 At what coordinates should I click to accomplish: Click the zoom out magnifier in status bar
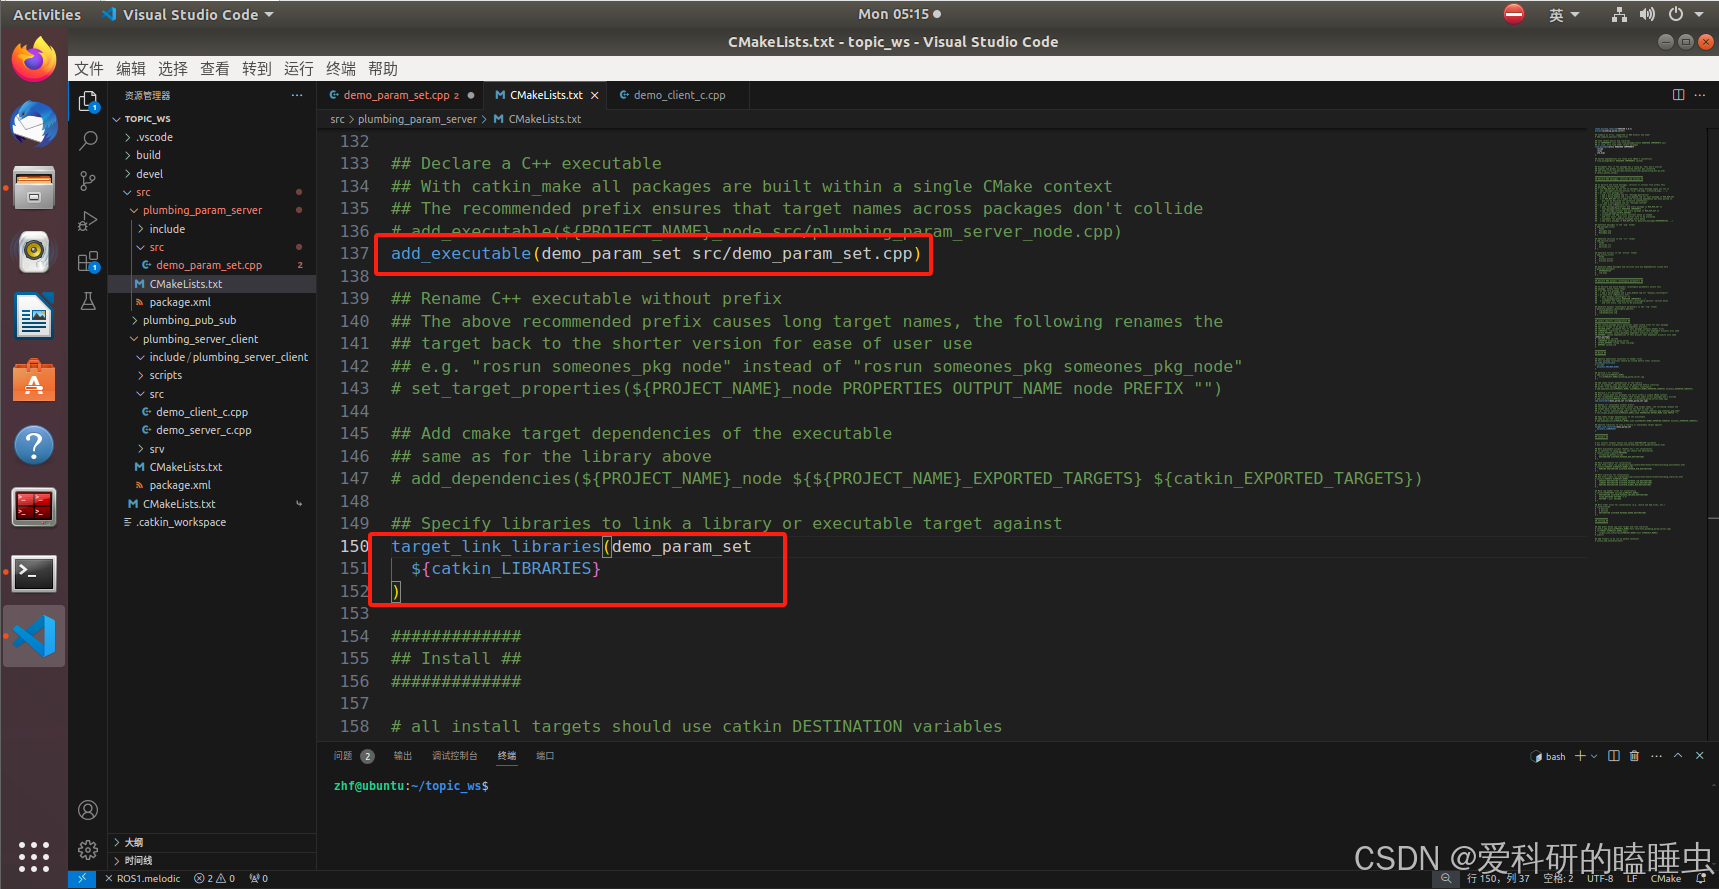1445,879
